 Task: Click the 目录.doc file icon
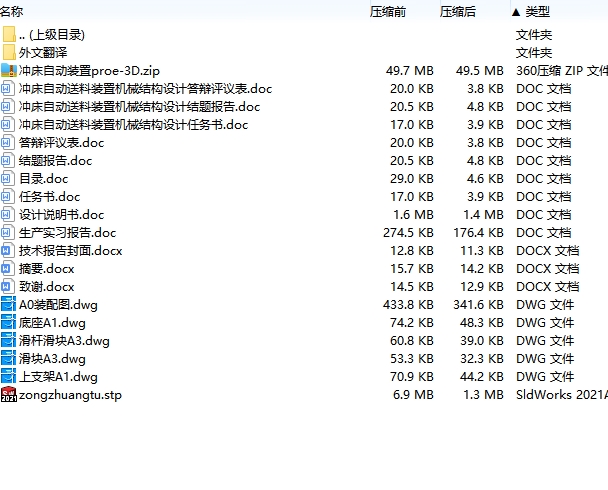click(9, 179)
